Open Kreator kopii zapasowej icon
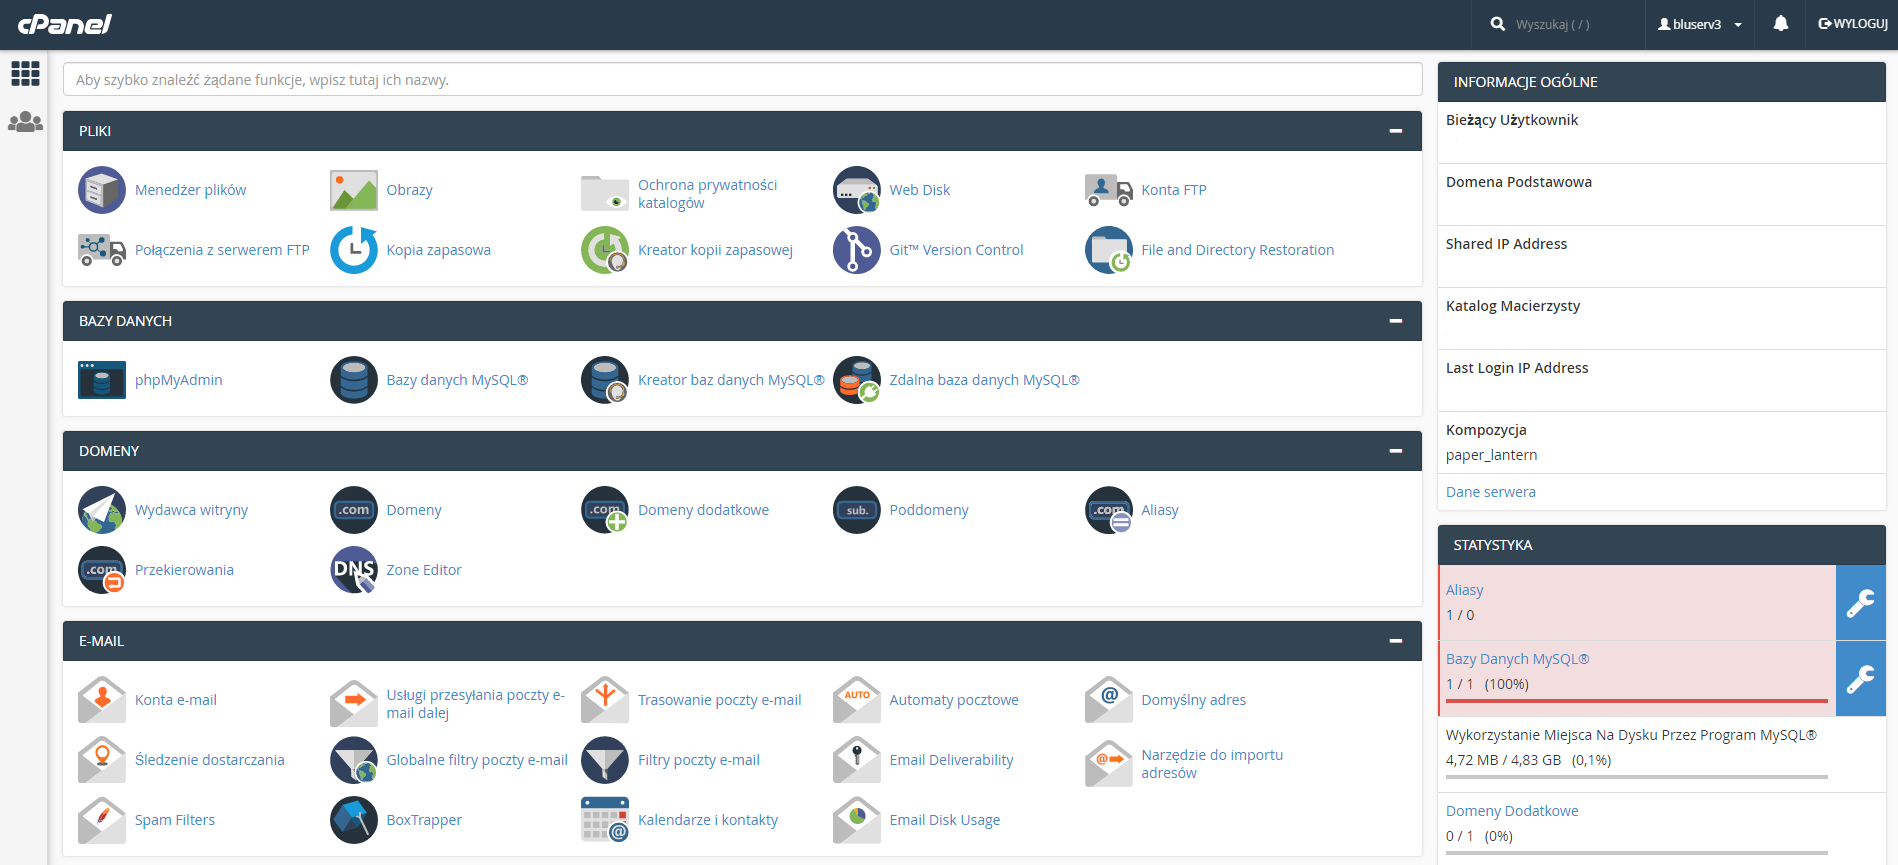The height and width of the screenshot is (865, 1898). pos(605,250)
